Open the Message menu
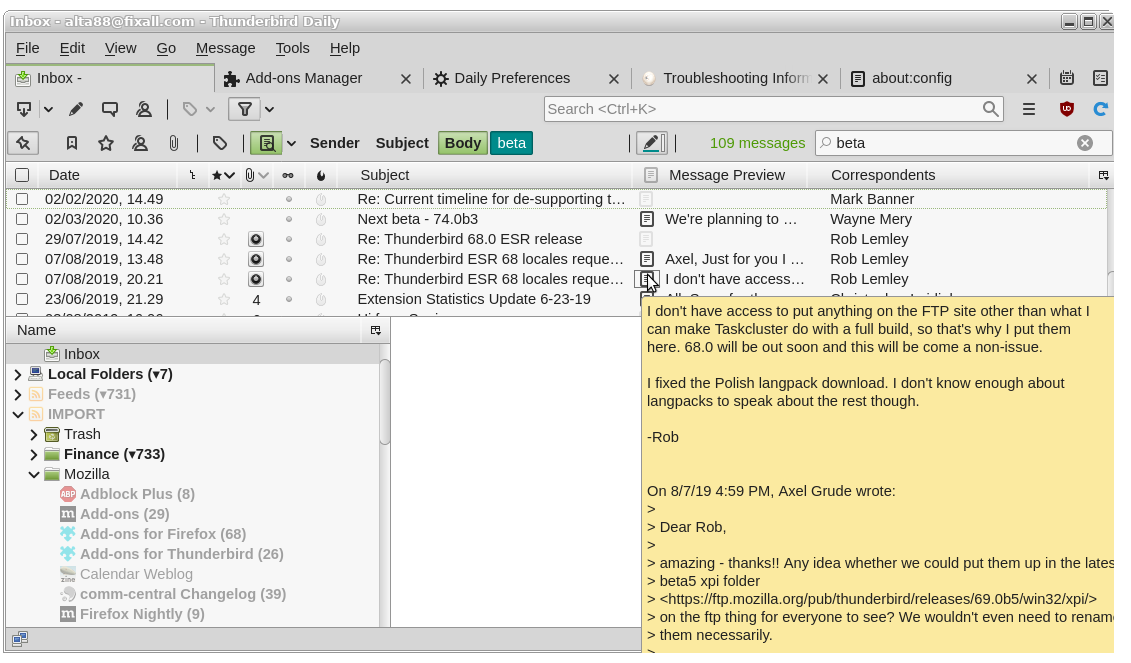 pyautogui.click(x=225, y=48)
